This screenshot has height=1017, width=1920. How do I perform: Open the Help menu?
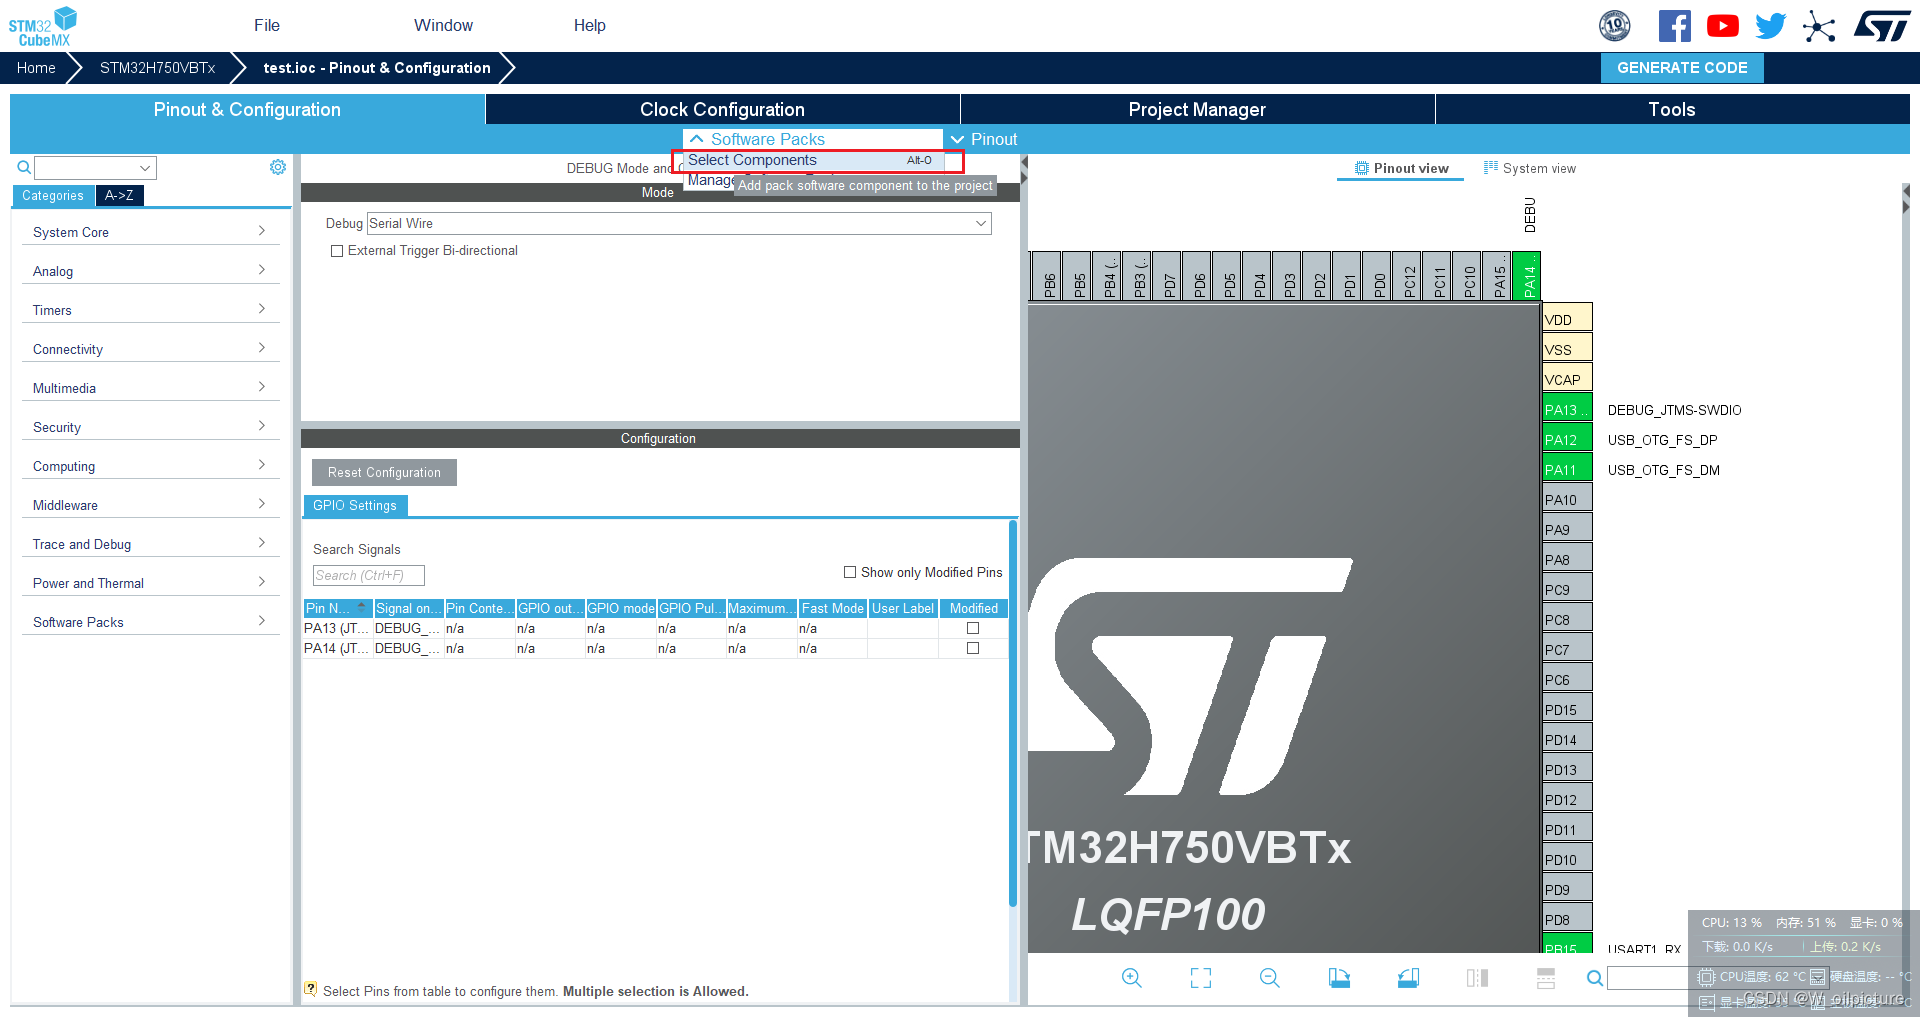click(x=590, y=26)
